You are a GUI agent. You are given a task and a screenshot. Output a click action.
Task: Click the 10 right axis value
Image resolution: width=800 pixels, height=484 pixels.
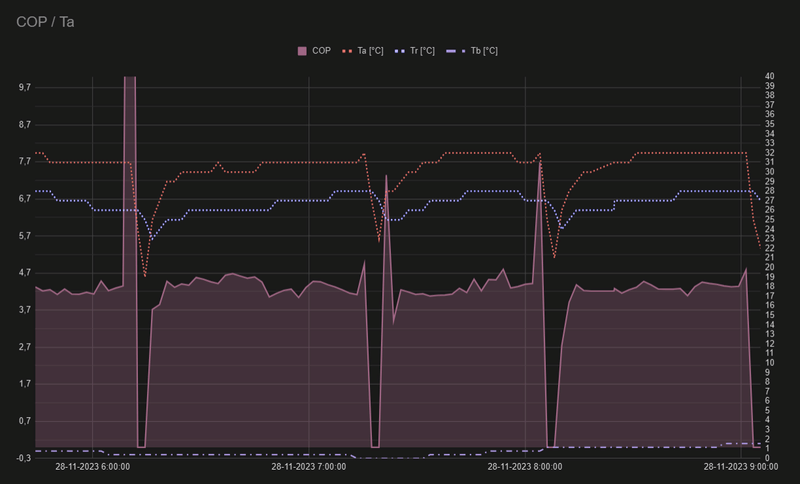point(769,363)
